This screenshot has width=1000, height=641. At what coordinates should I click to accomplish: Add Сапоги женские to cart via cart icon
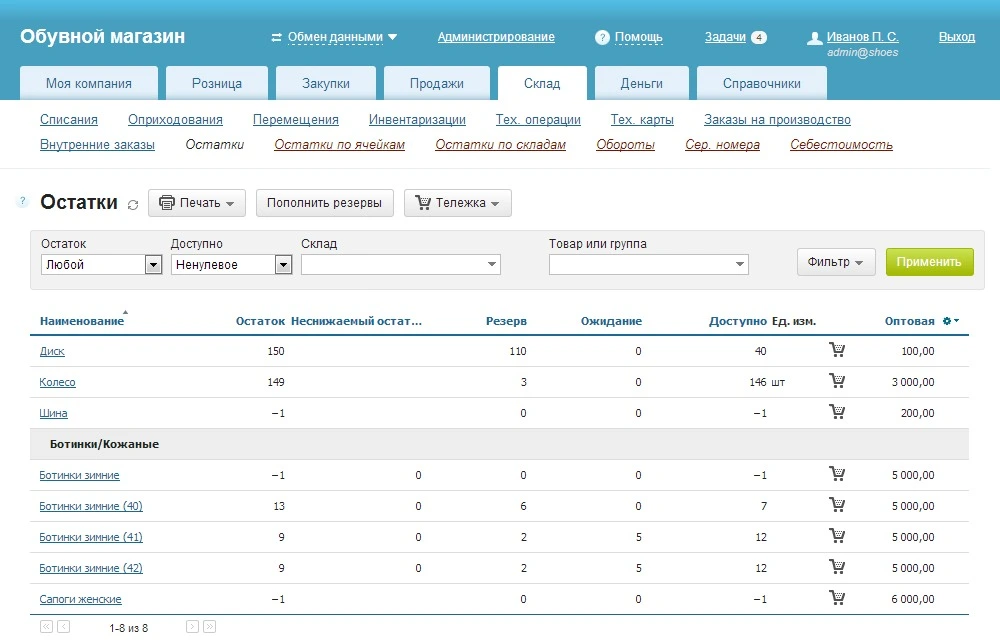(x=837, y=599)
